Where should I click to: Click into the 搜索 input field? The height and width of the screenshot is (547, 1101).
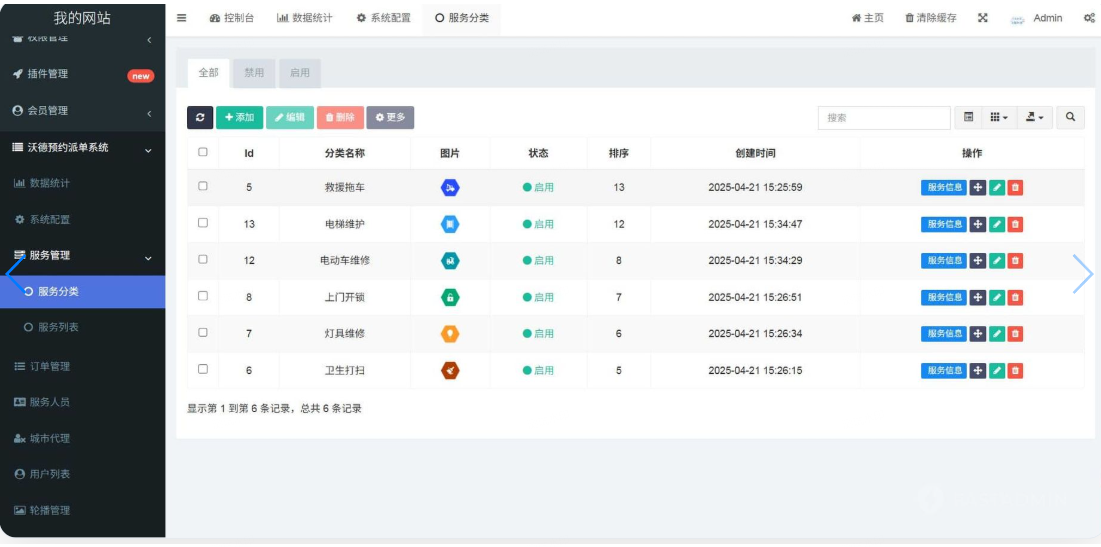(x=883, y=118)
